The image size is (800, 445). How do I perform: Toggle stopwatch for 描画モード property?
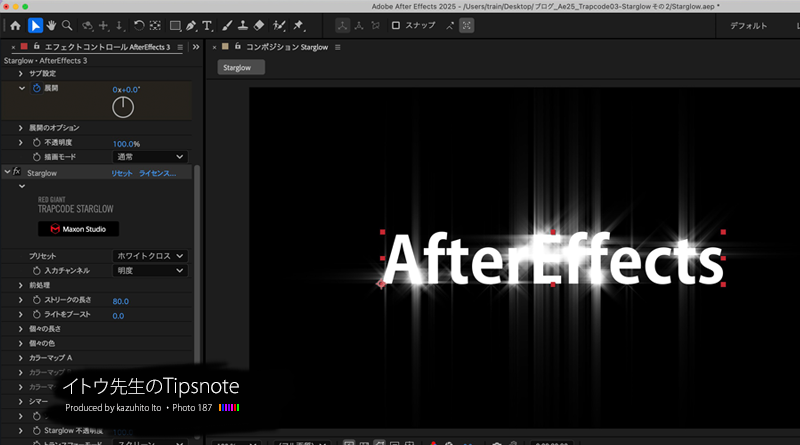click(37, 157)
